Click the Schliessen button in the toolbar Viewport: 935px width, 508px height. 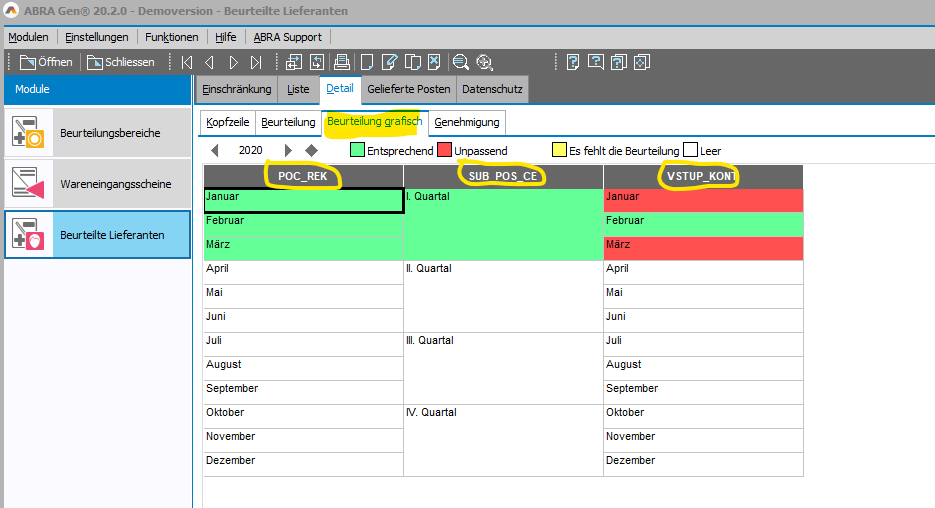tap(121, 62)
